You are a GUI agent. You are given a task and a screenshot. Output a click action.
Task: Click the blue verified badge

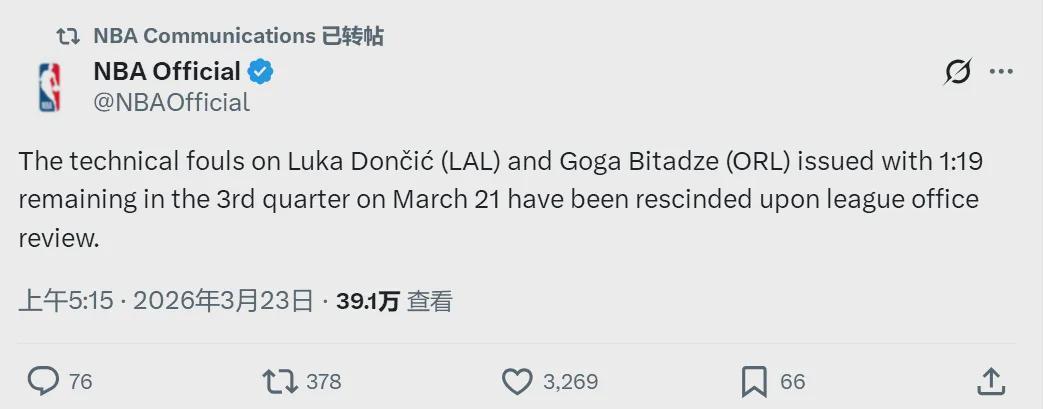tap(261, 72)
